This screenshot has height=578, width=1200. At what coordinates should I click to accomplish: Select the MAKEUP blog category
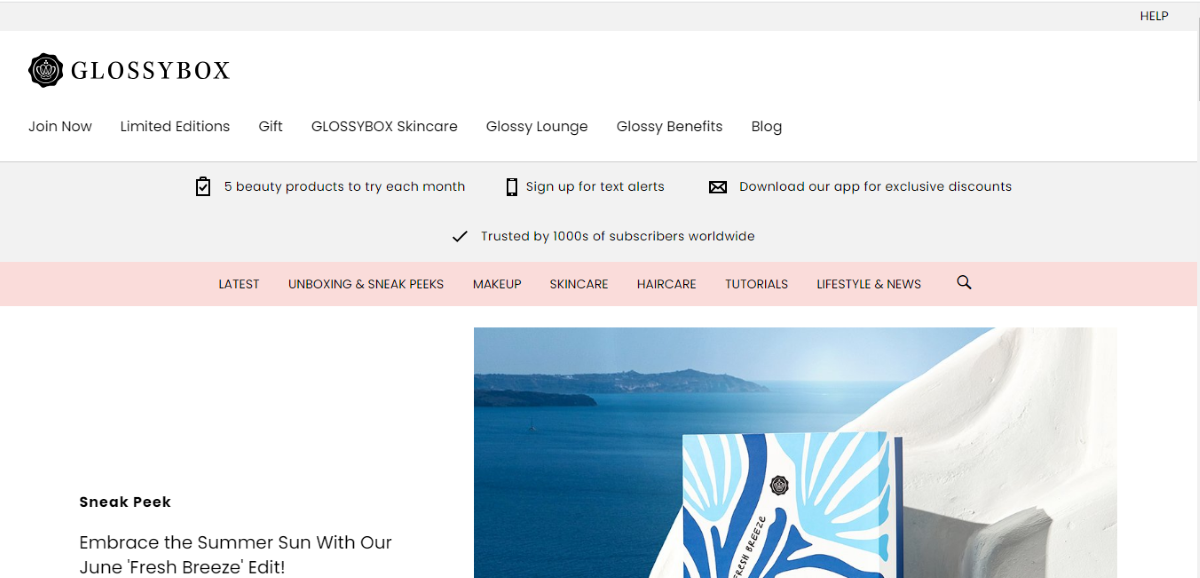(497, 284)
